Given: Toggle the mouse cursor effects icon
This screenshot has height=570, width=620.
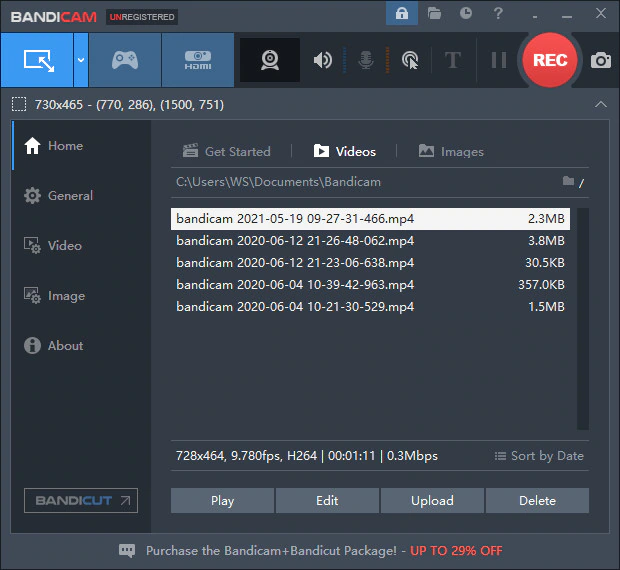Looking at the screenshot, I should click(x=410, y=60).
